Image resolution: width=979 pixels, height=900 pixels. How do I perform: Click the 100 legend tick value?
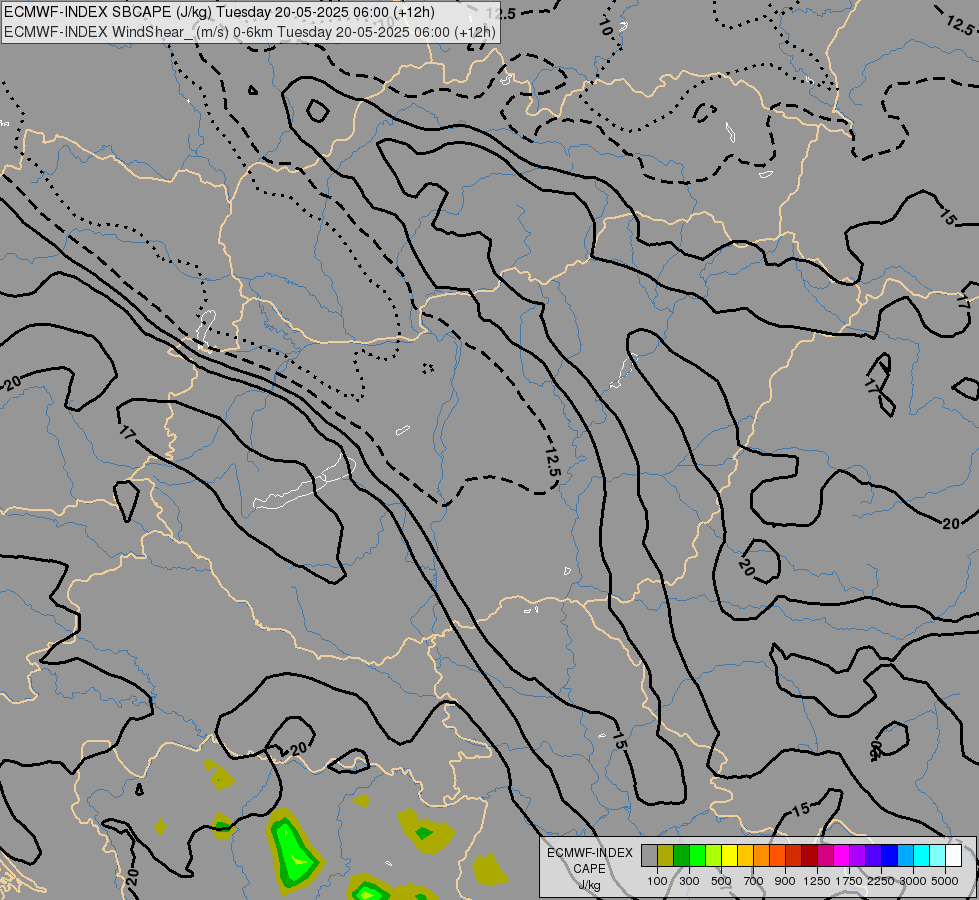(657, 881)
